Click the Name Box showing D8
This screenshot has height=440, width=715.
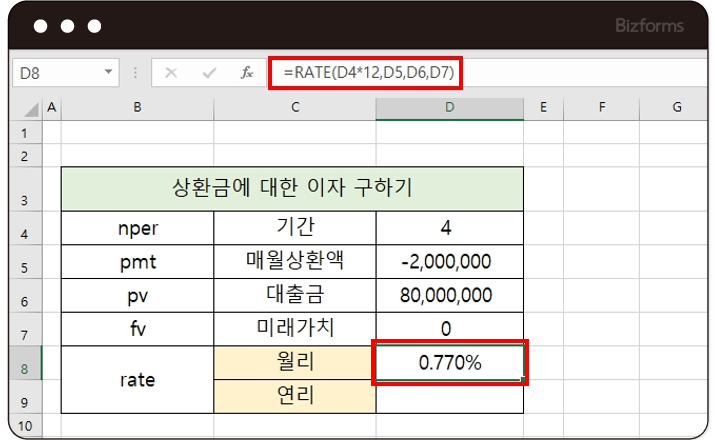tap(55, 73)
